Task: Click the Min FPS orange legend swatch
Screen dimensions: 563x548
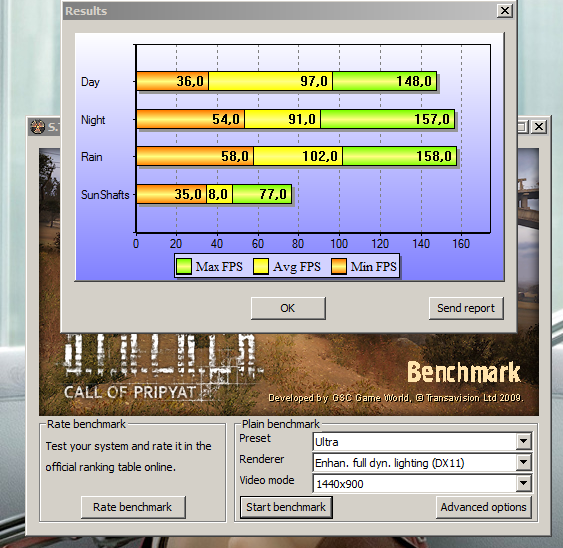Action: [x=339, y=266]
